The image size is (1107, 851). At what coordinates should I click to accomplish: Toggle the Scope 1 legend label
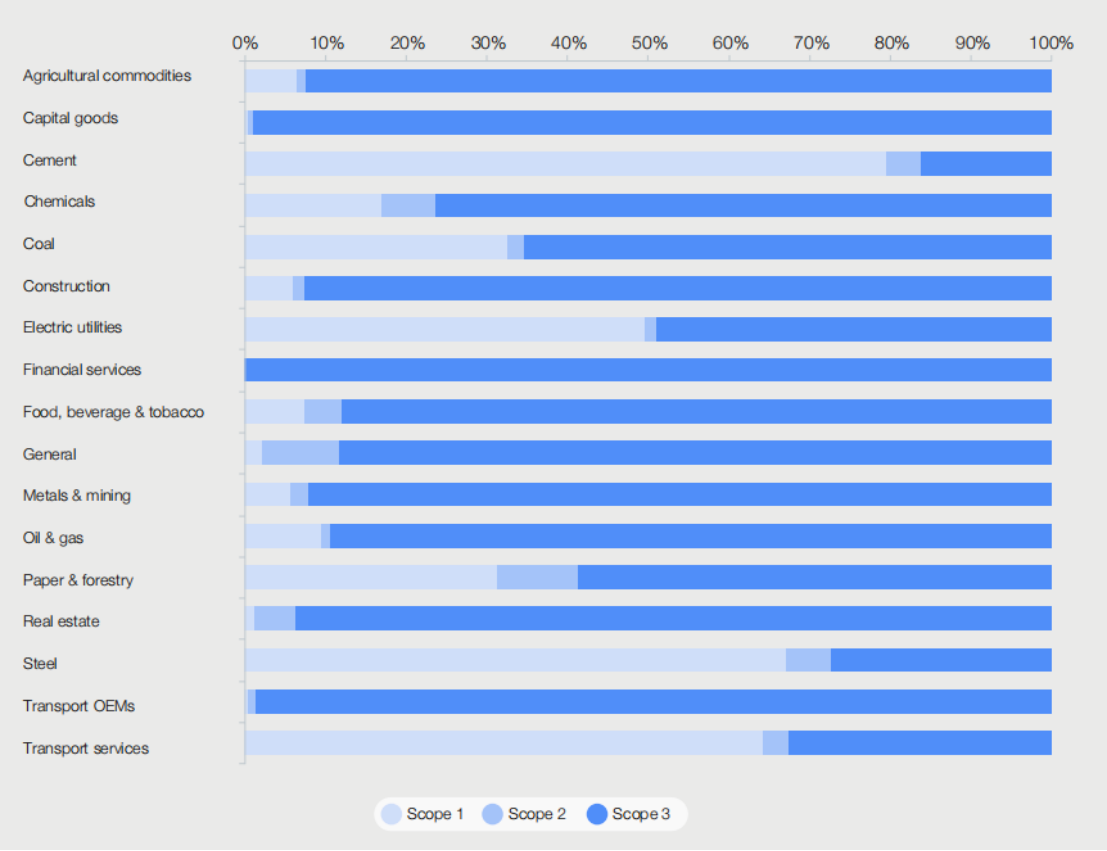[x=435, y=814]
